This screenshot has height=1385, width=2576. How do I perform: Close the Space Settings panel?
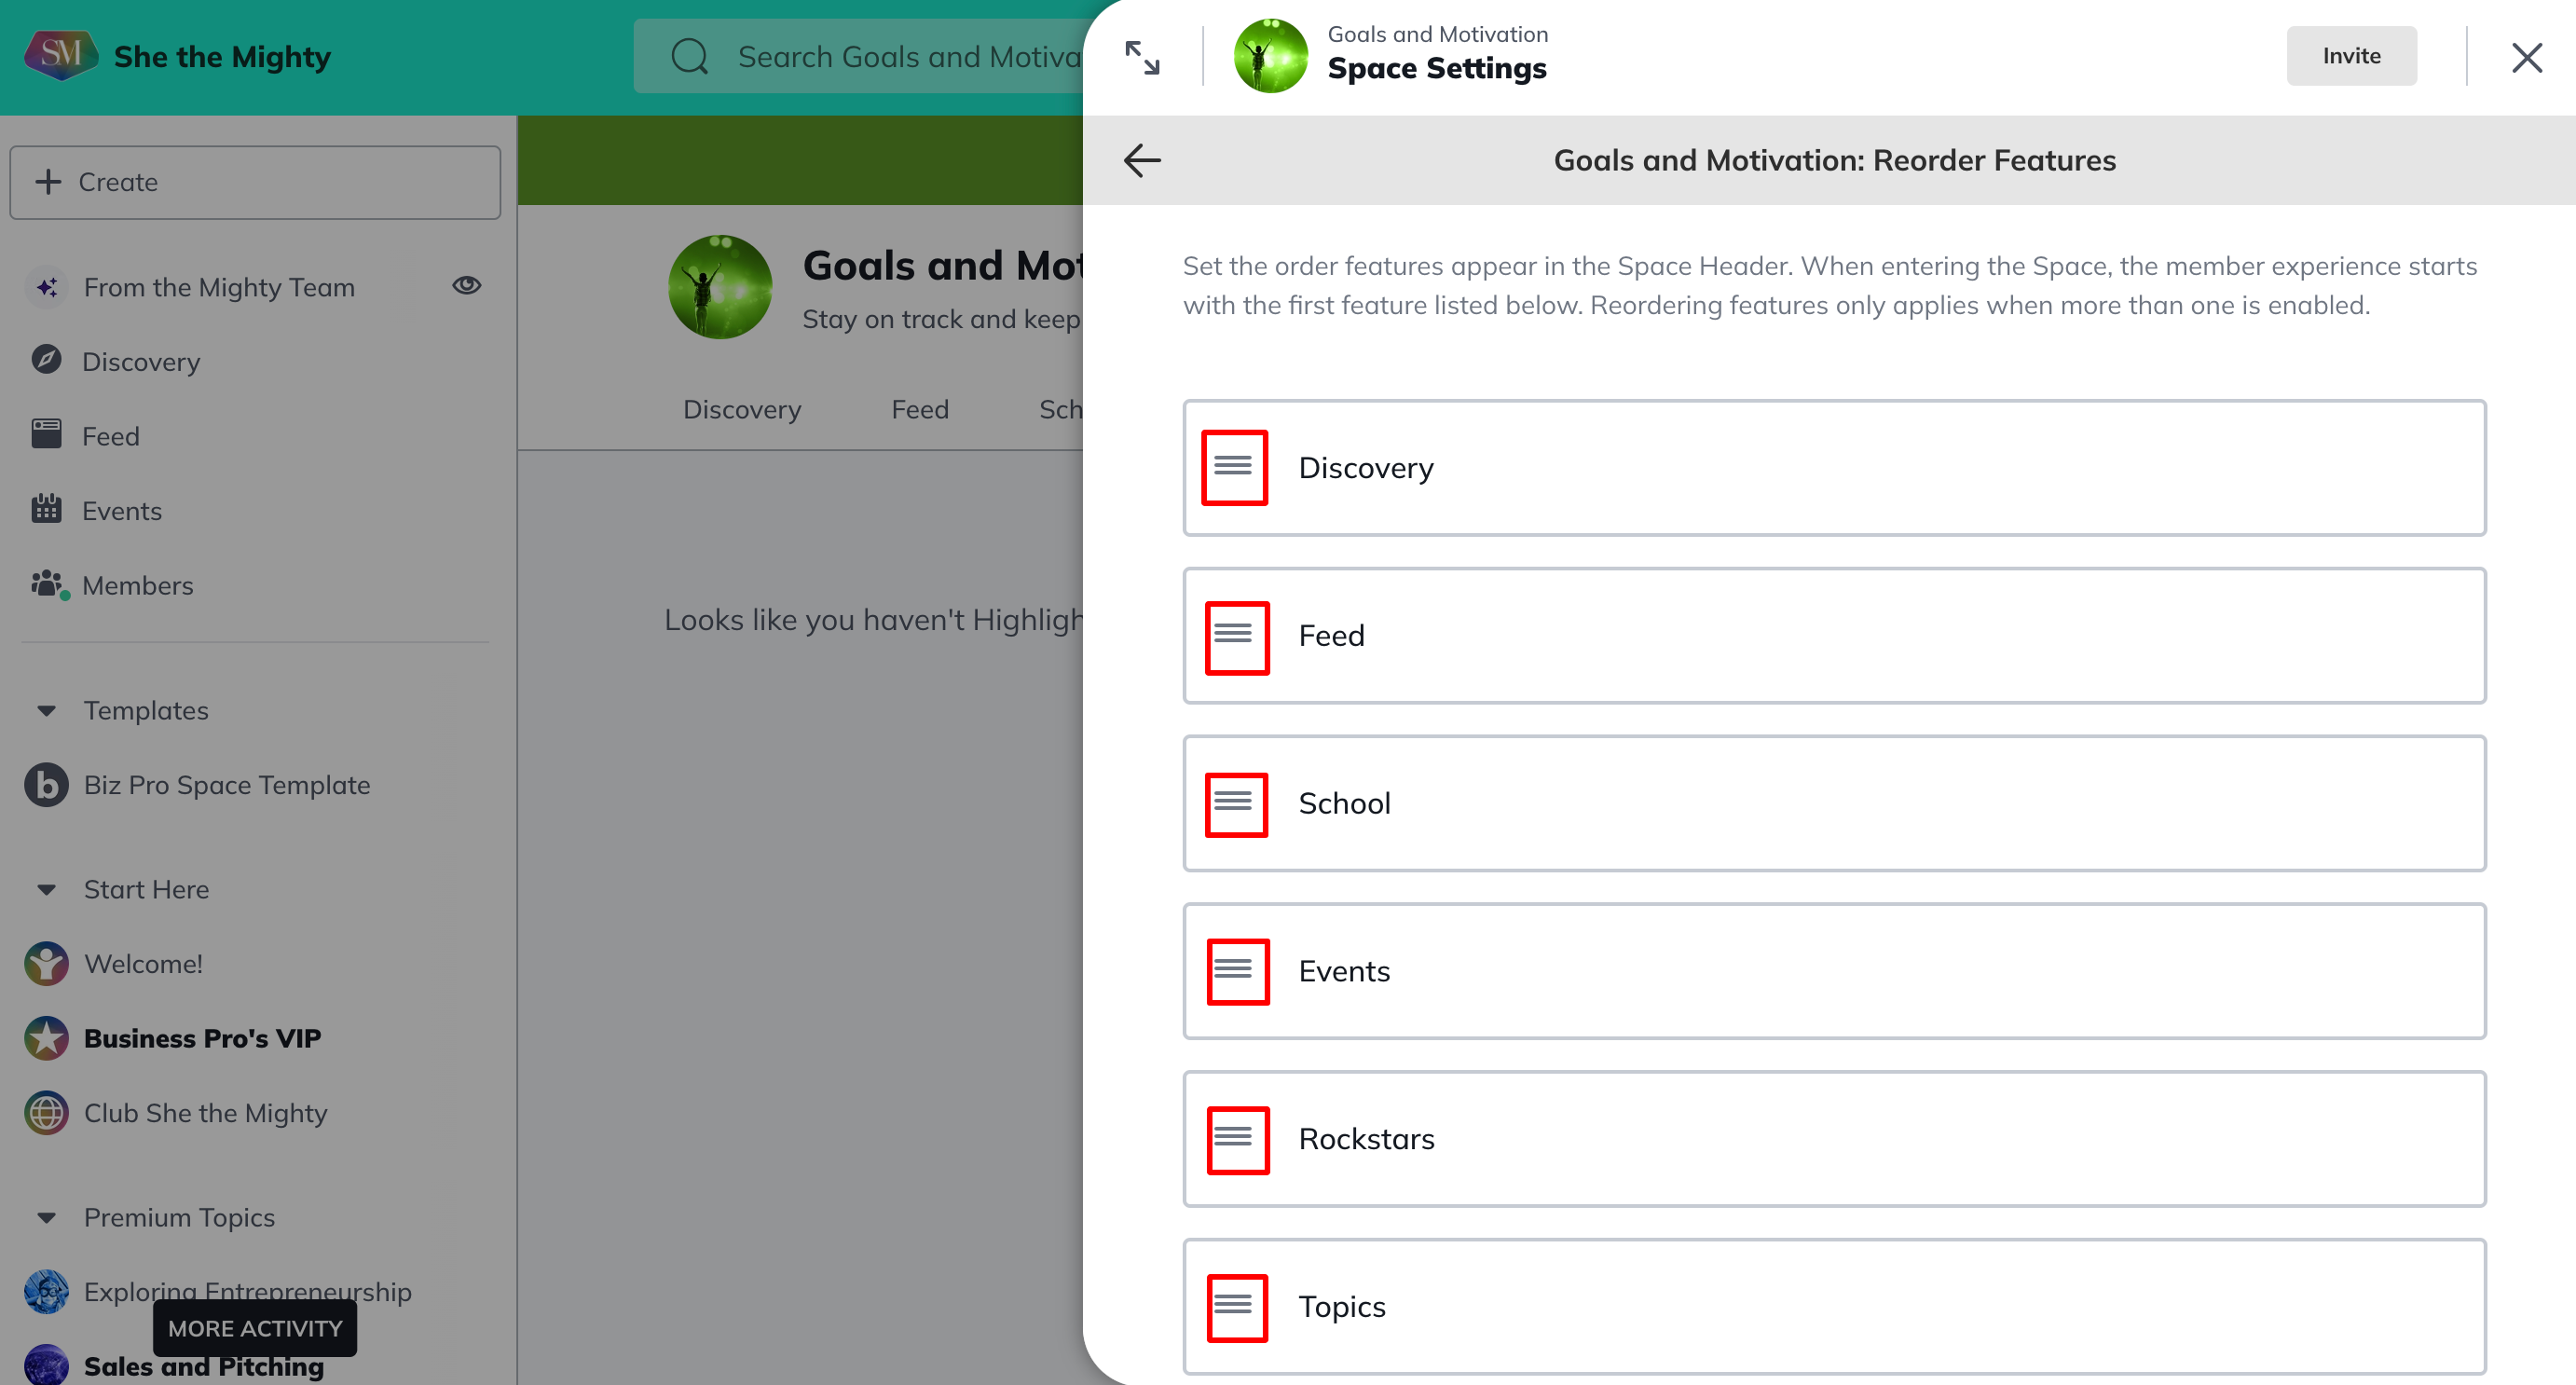point(2526,57)
